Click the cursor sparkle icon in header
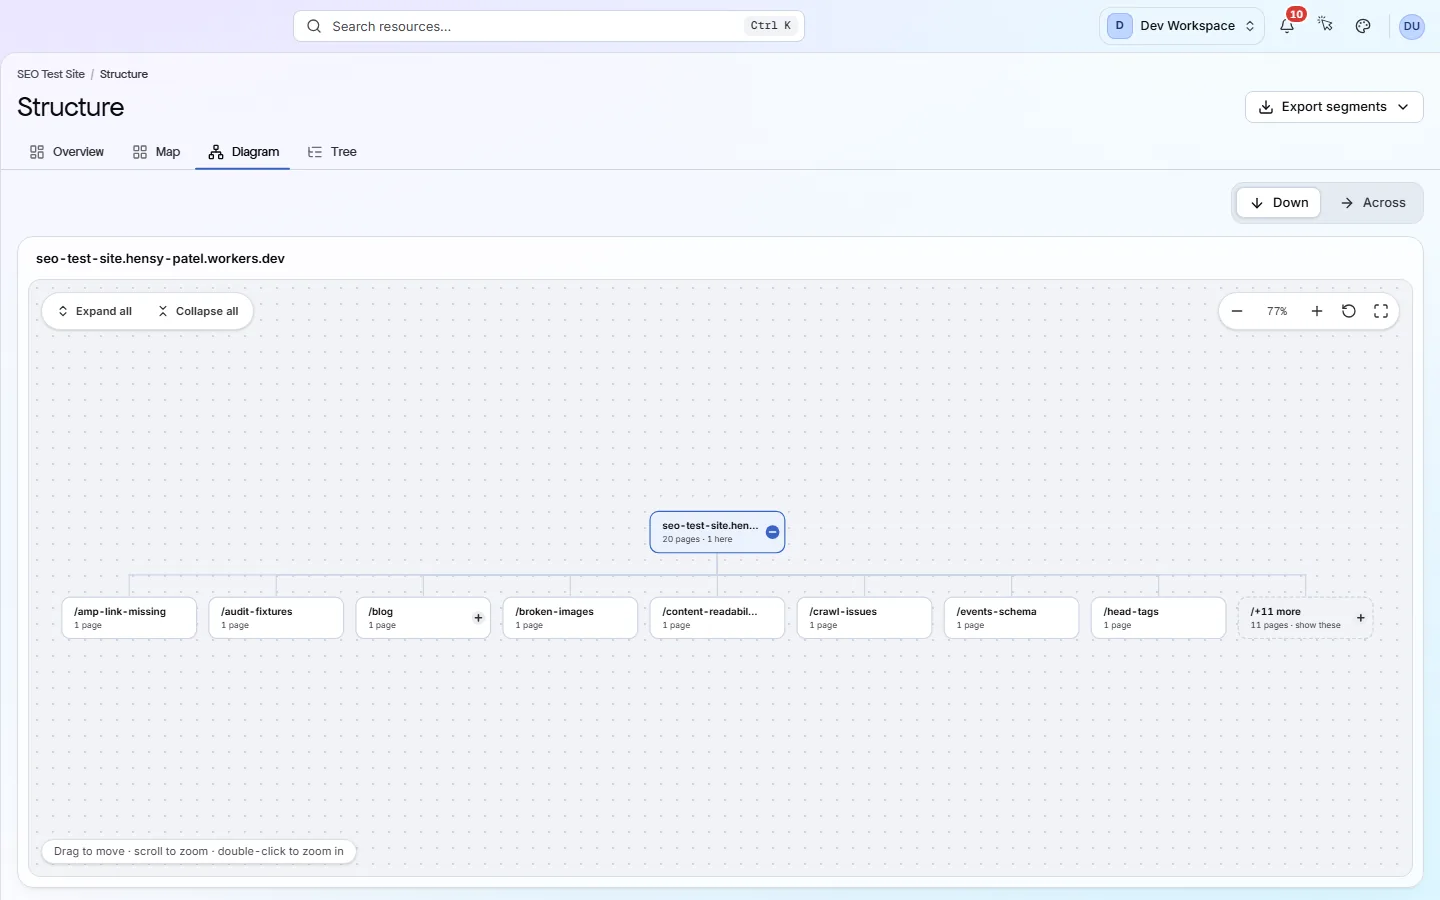 coord(1325,26)
